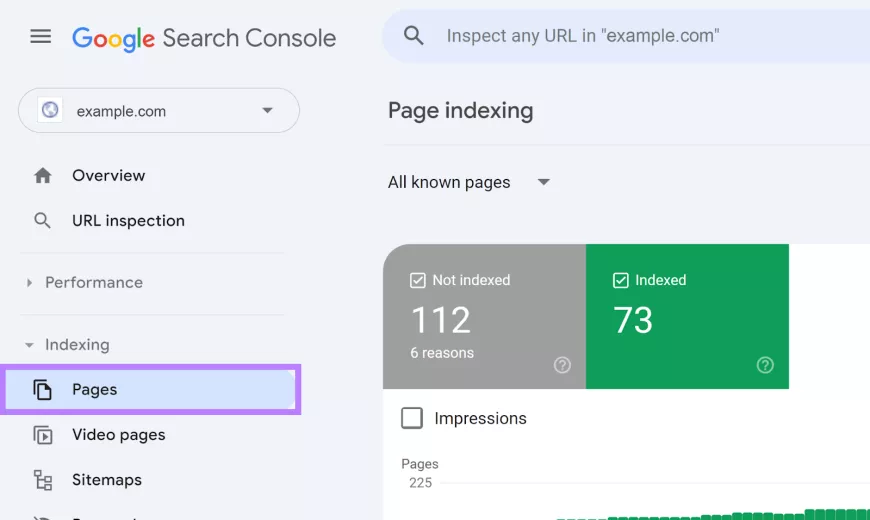Image resolution: width=870 pixels, height=520 pixels.
Task: Select Pages under Indexing
Action: click(x=150, y=390)
